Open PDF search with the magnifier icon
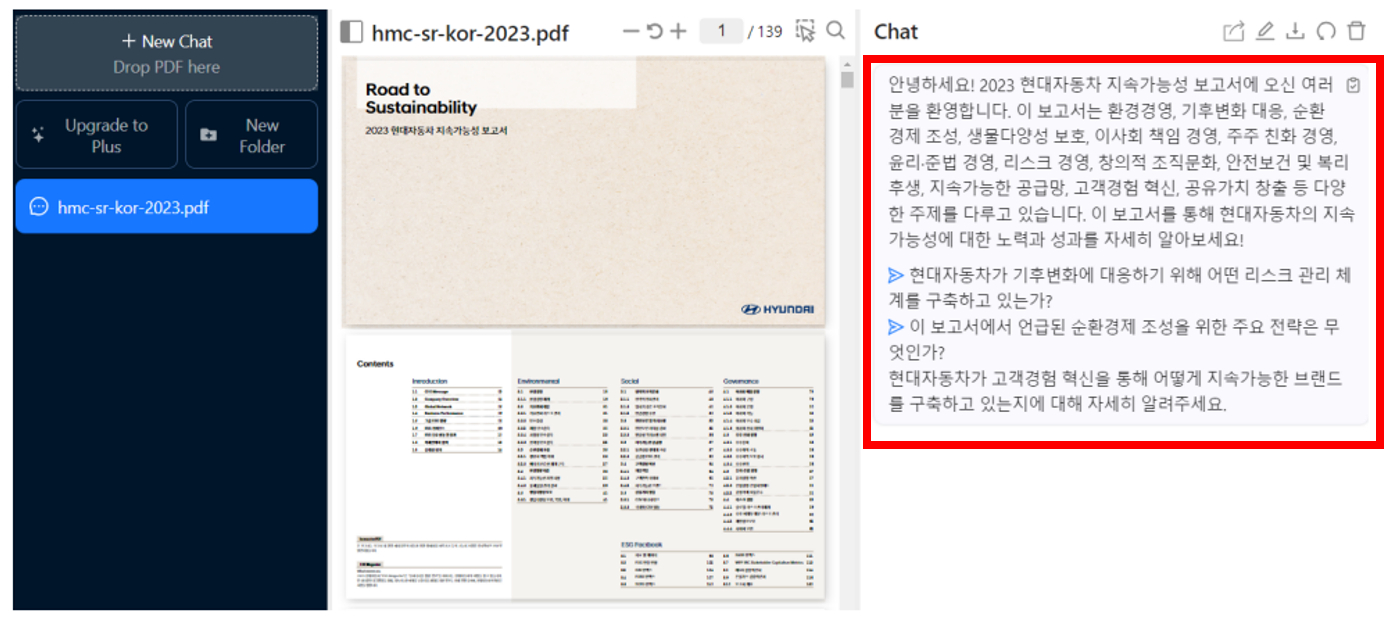This screenshot has width=1384, height=618. click(x=836, y=31)
